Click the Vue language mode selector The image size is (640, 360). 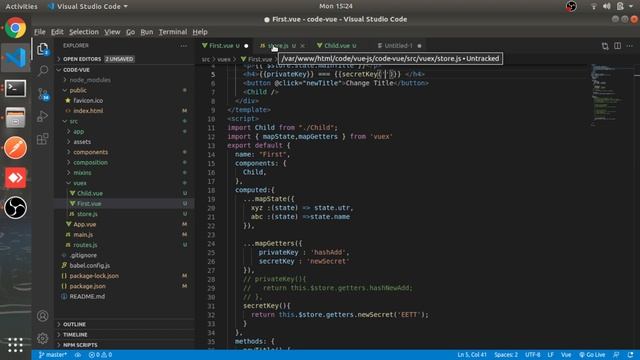point(566,355)
